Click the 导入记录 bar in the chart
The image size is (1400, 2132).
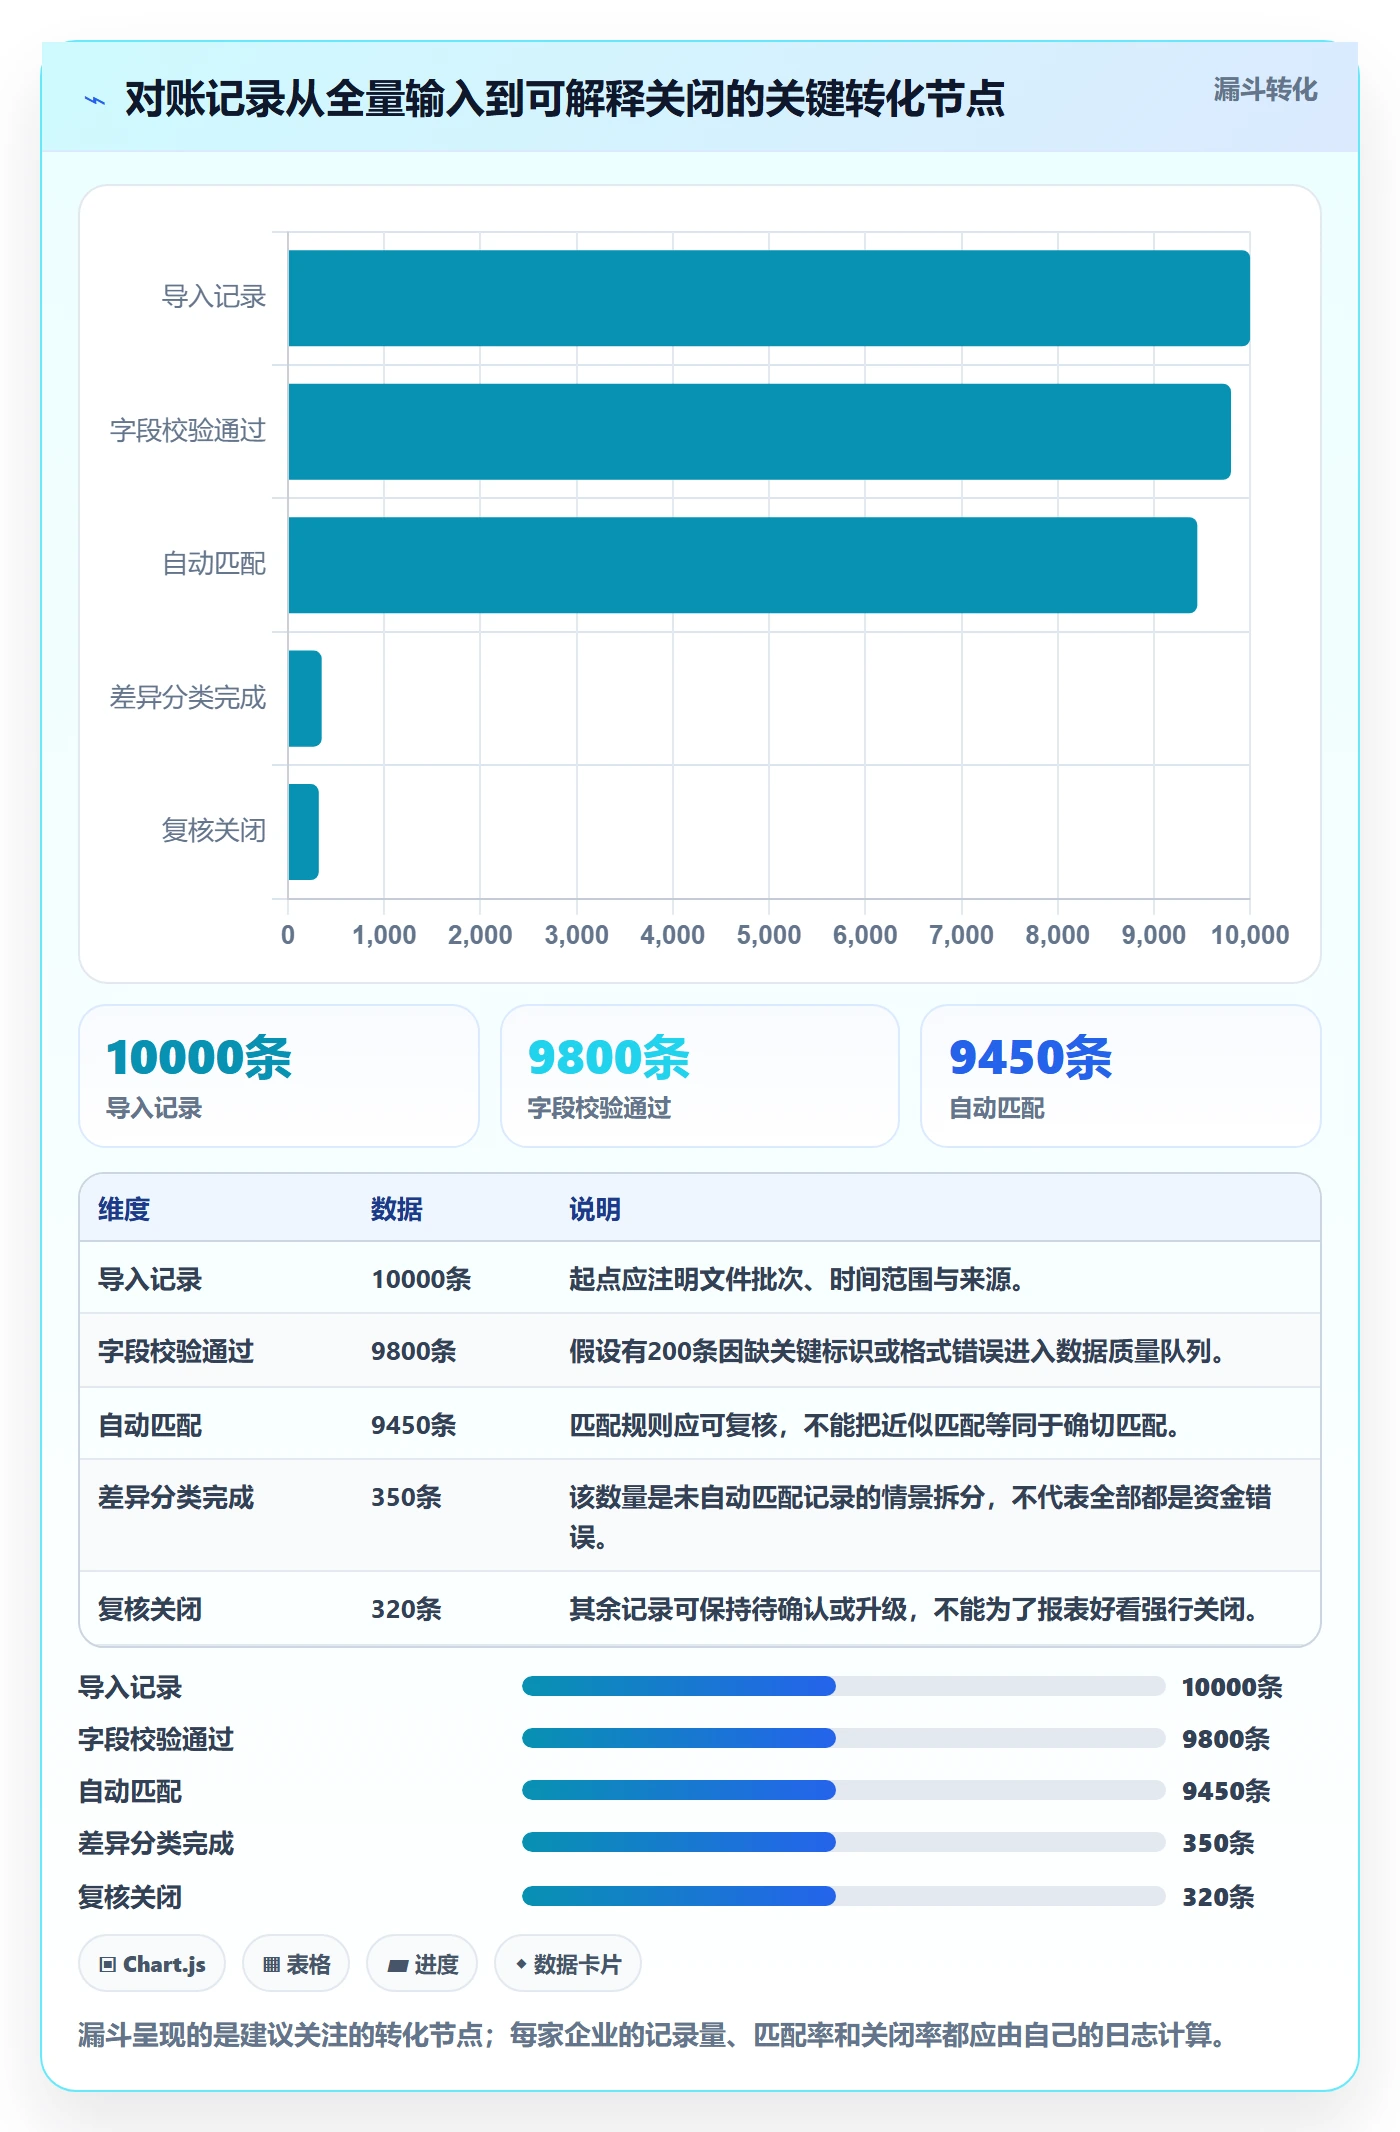[769, 298]
